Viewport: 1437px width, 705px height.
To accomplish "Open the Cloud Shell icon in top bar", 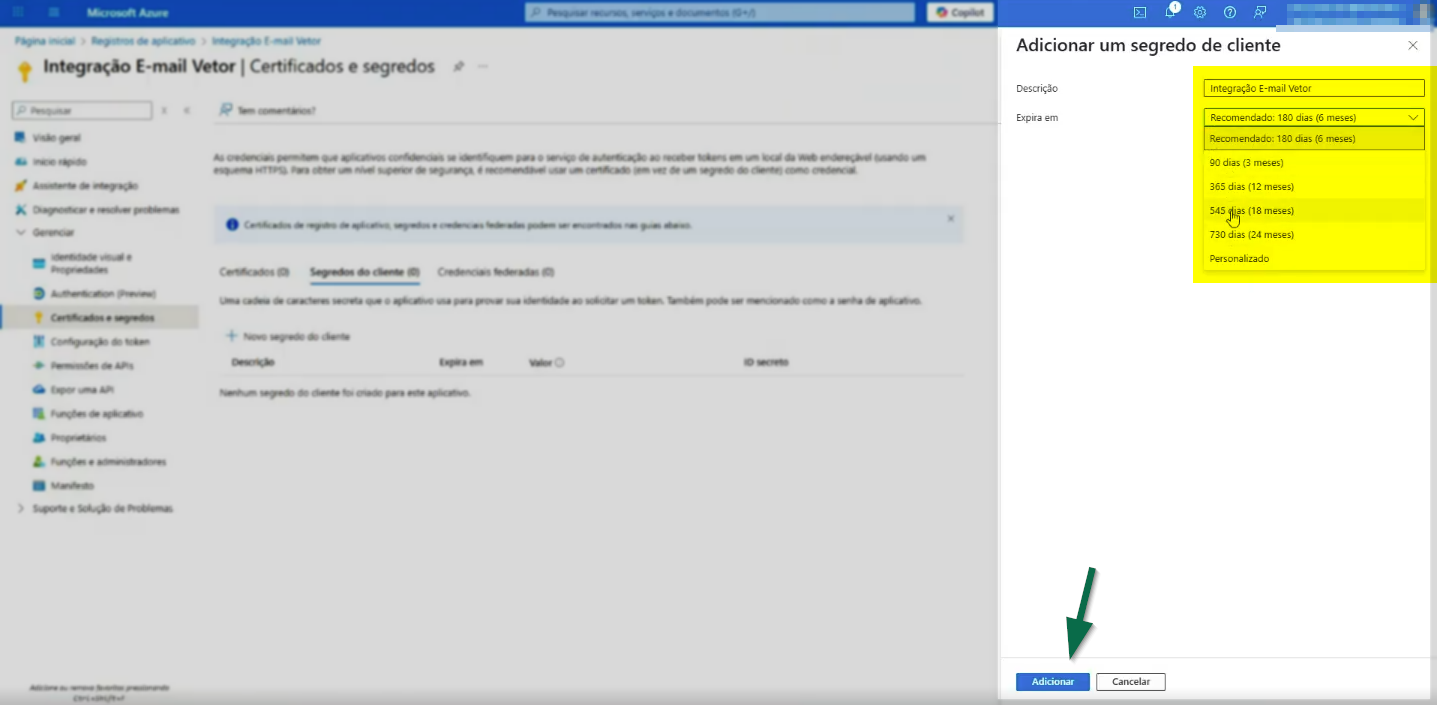I will pyautogui.click(x=1140, y=12).
